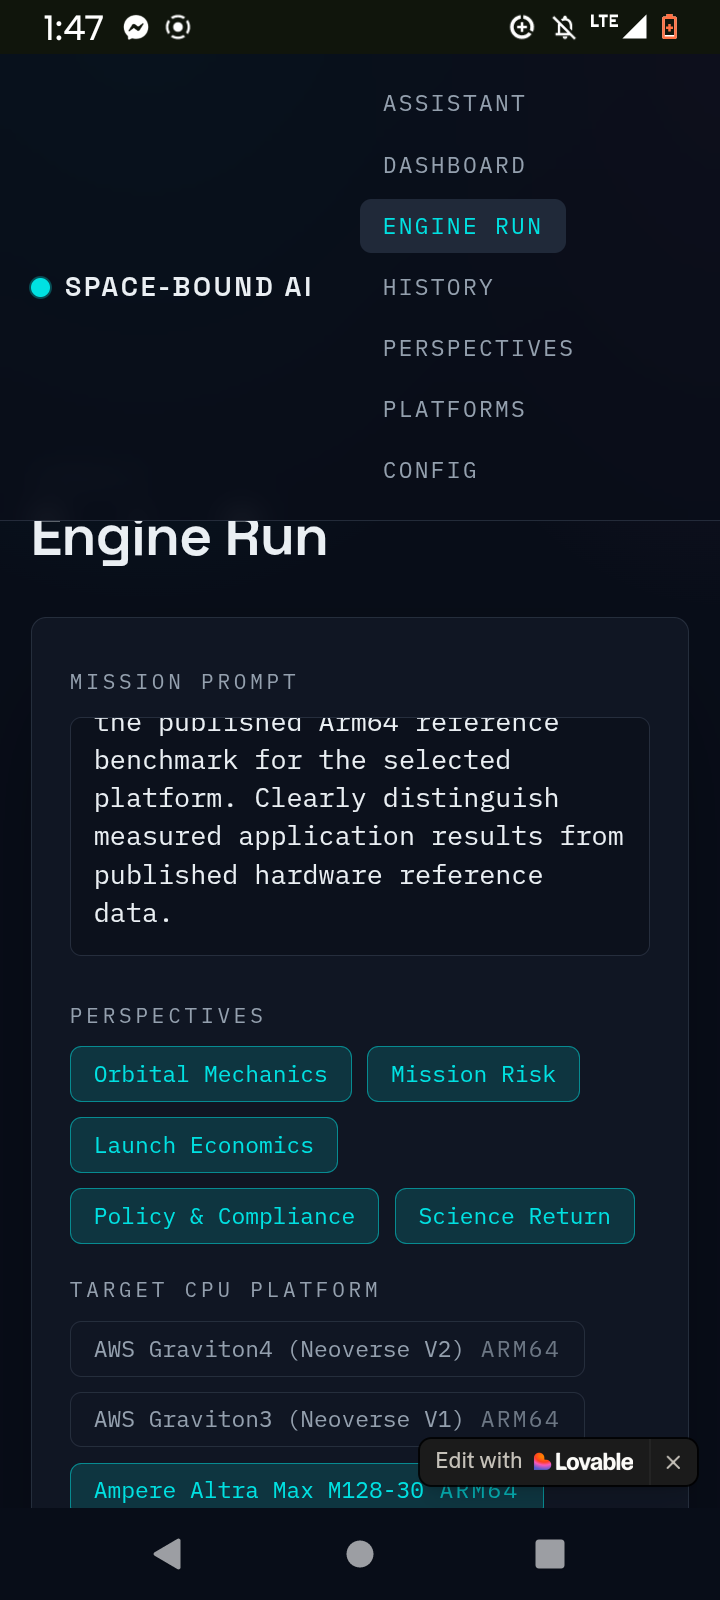
Task: Open the Config page
Action: tap(430, 471)
